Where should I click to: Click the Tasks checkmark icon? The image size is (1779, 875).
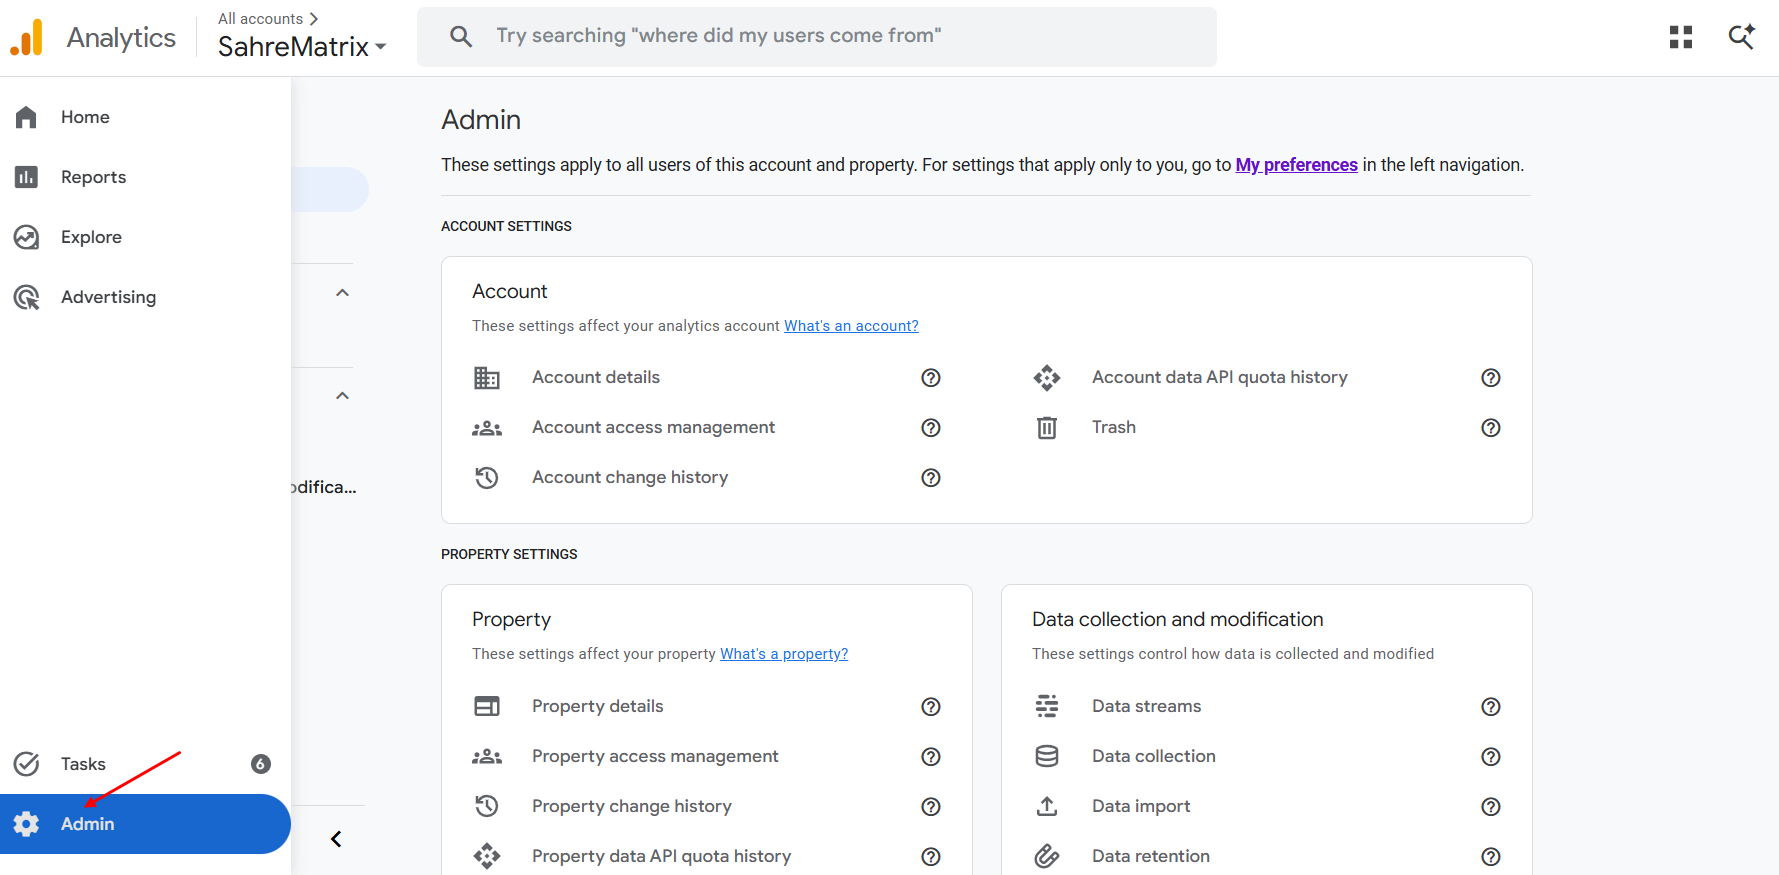click(26, 764)
